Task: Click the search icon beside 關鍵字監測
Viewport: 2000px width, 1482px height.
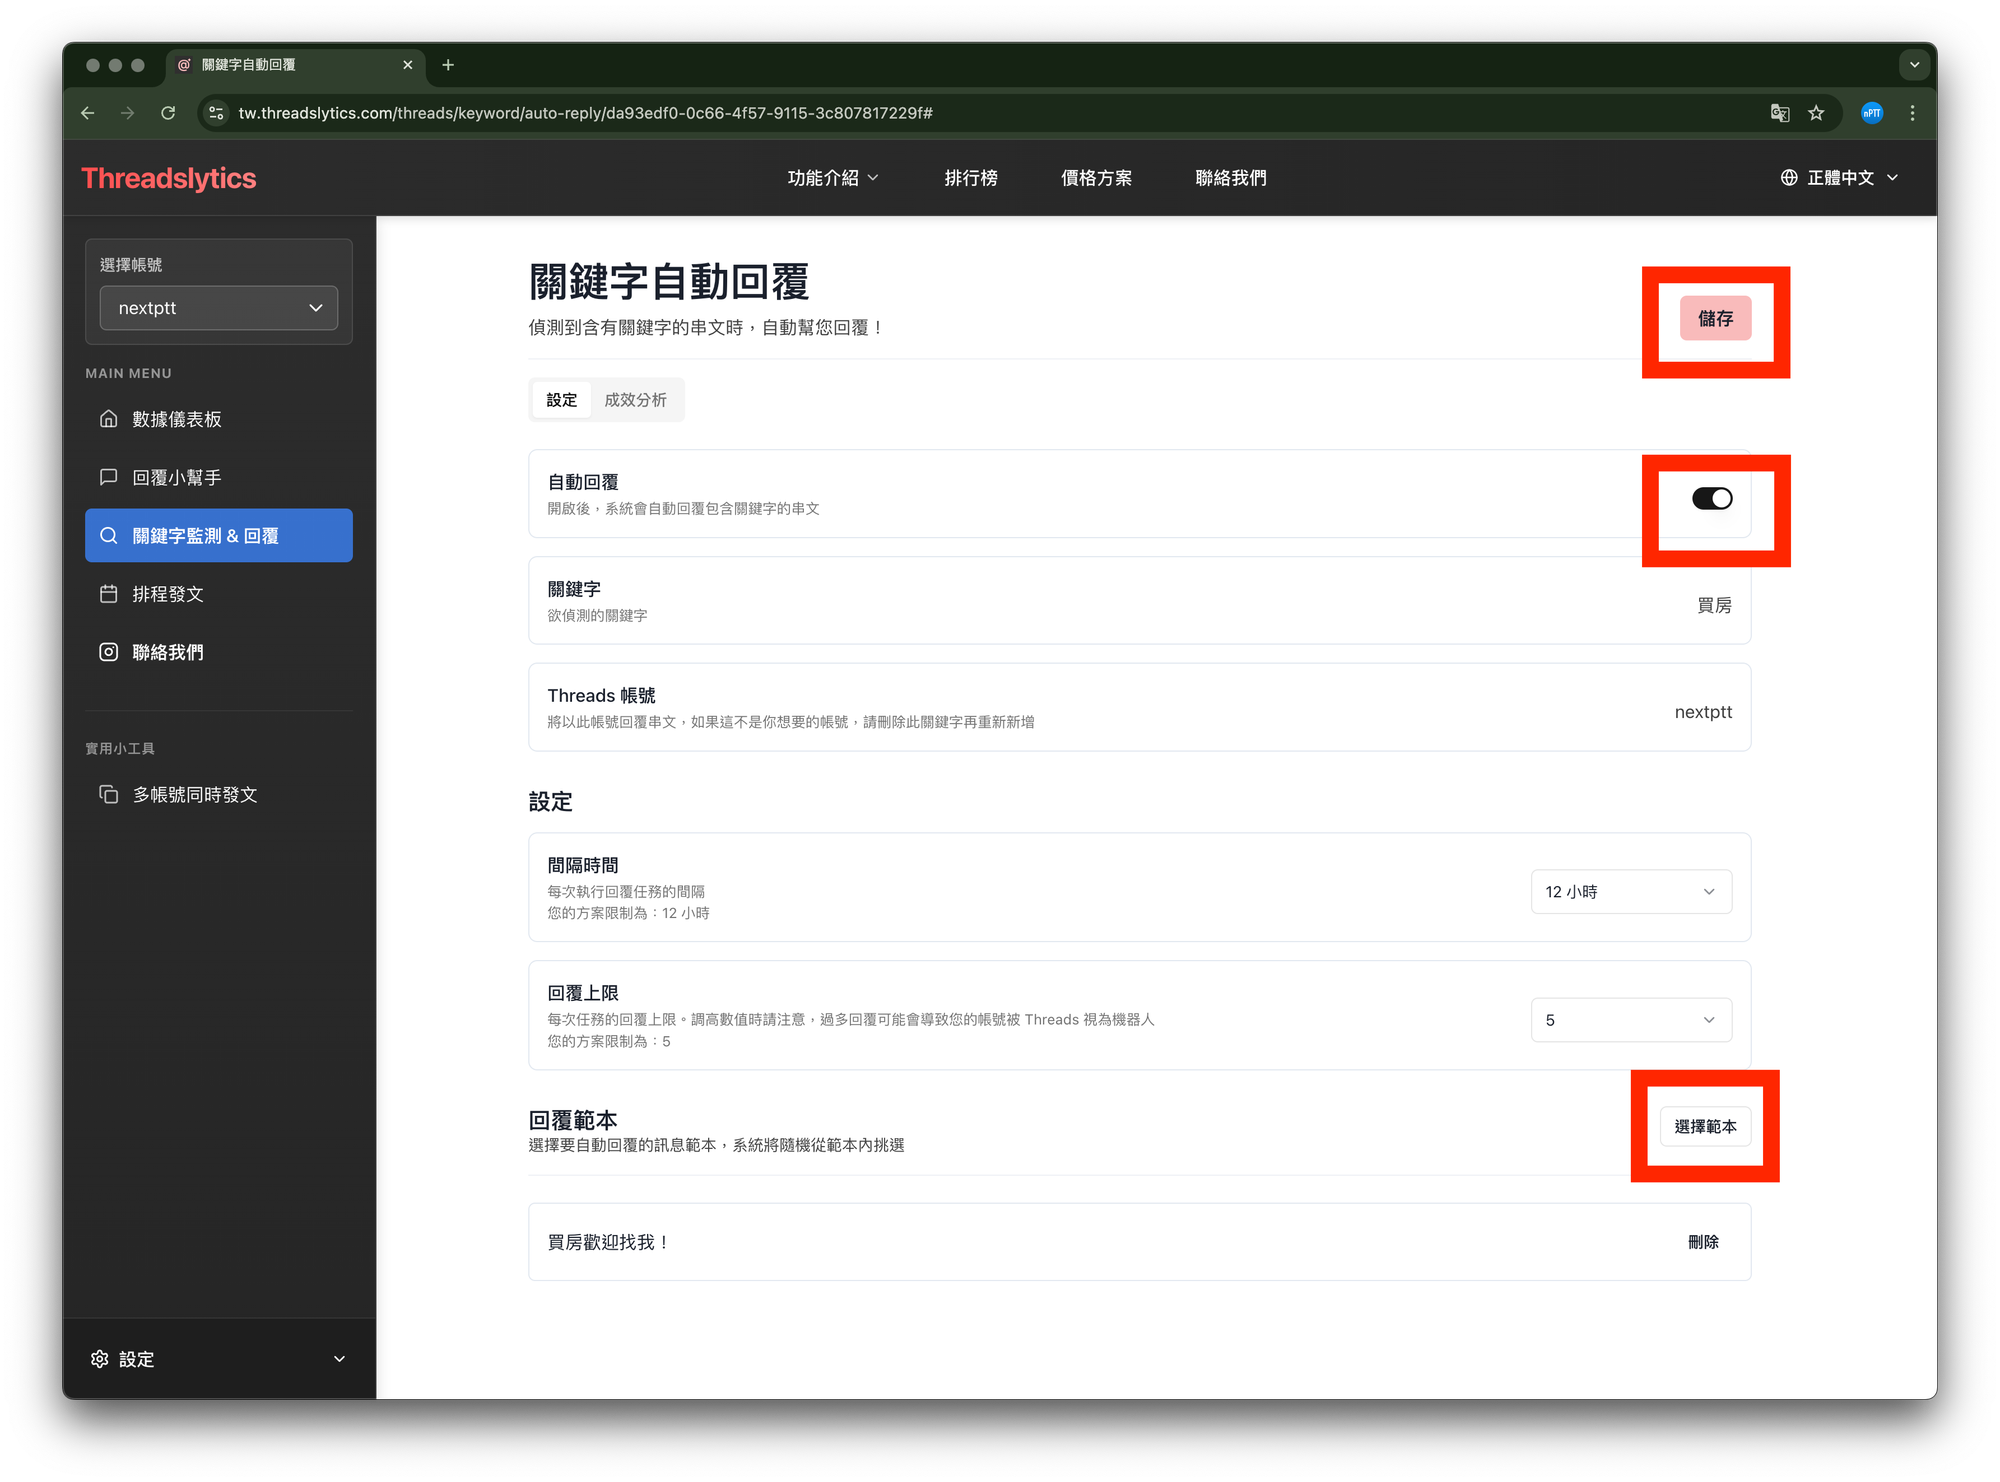Action: [109, 535]
